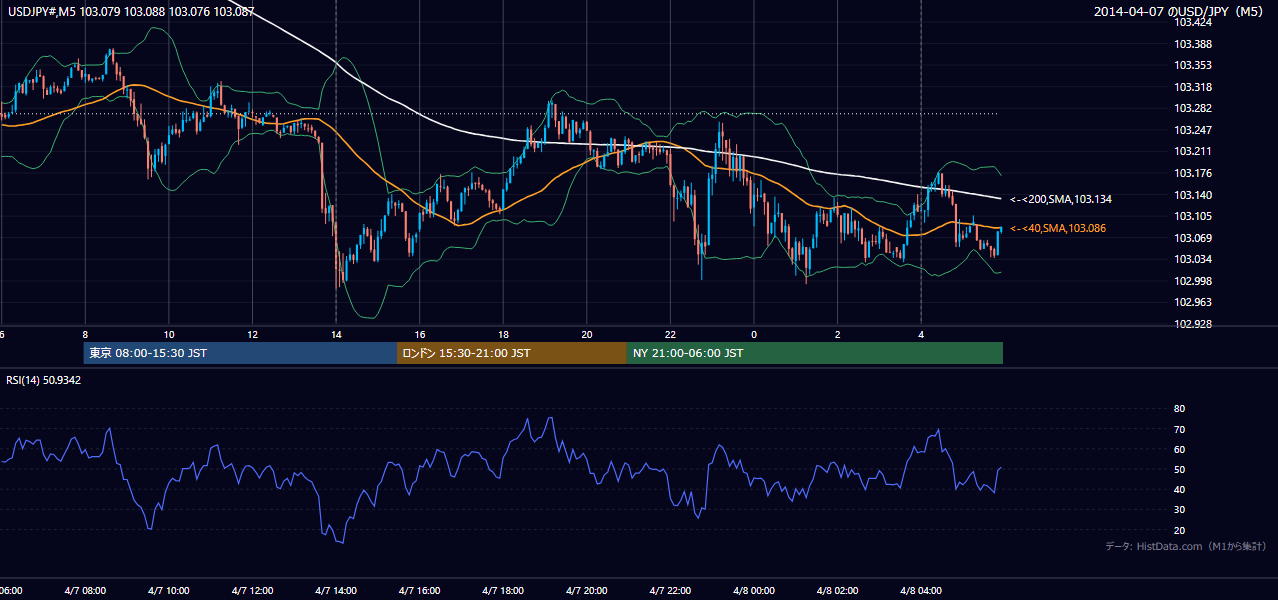This screenshot has width=1278, height=600.
Task: Click the 103.388 price axis label
Action: click(x=1194, y=44)
